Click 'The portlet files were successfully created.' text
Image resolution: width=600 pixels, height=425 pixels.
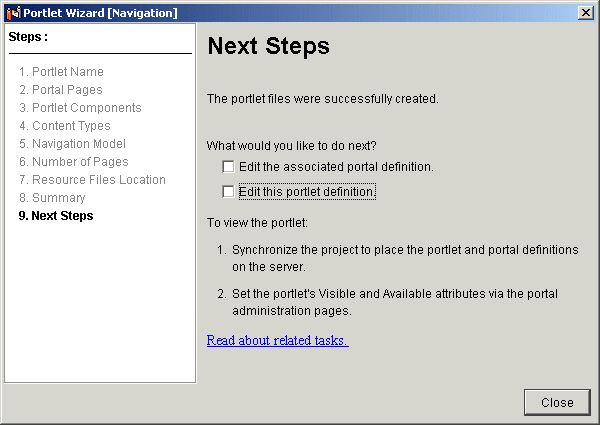pos(323,99)
